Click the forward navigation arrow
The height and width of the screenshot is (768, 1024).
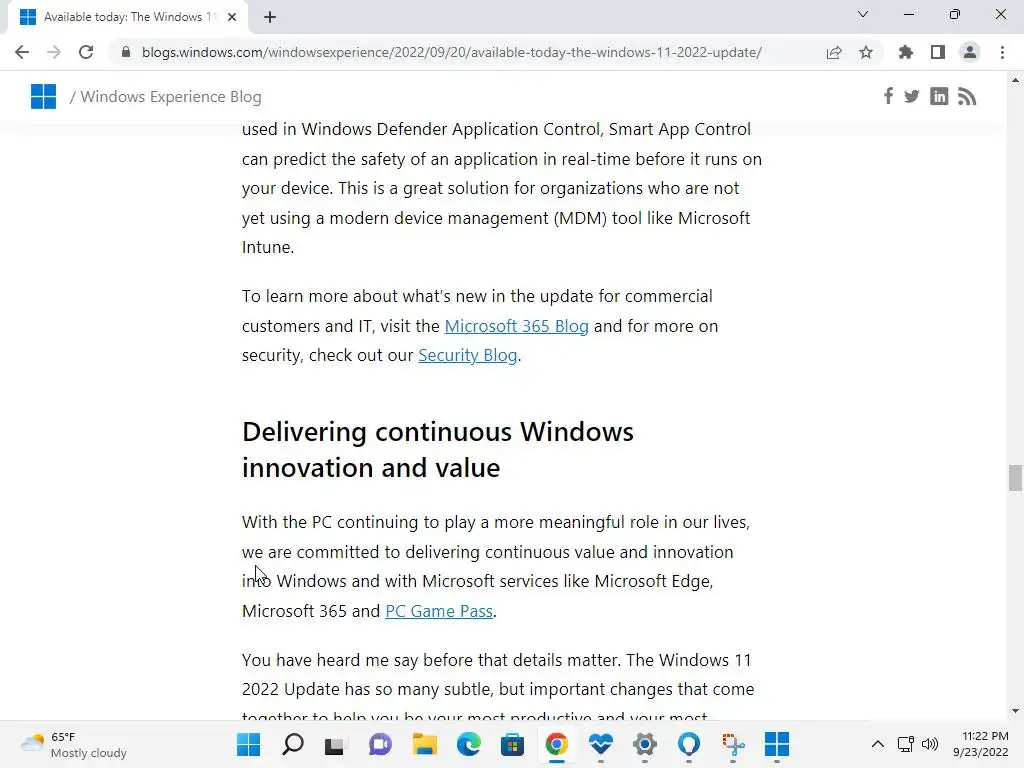point(54,52)
